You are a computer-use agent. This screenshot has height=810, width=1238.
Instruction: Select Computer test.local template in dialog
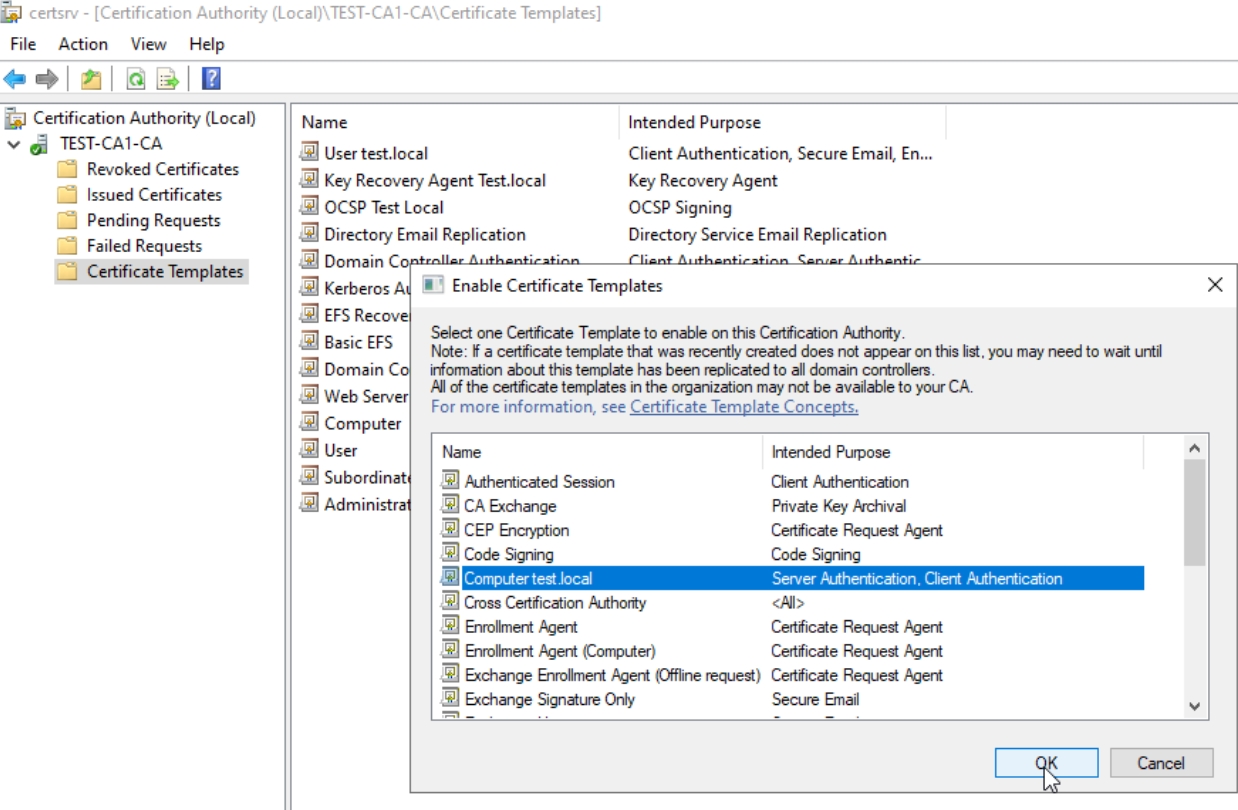click(x=791, y=578)
